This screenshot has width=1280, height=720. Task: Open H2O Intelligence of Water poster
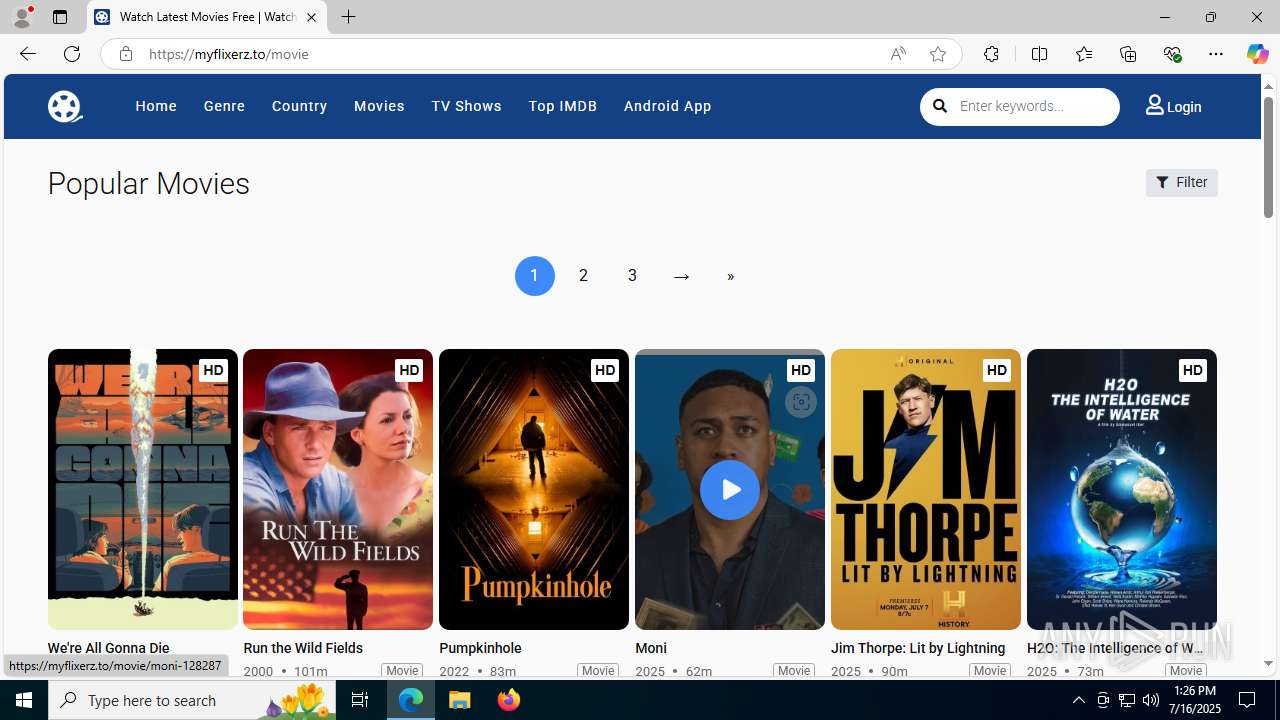[x=1122, y=489]
